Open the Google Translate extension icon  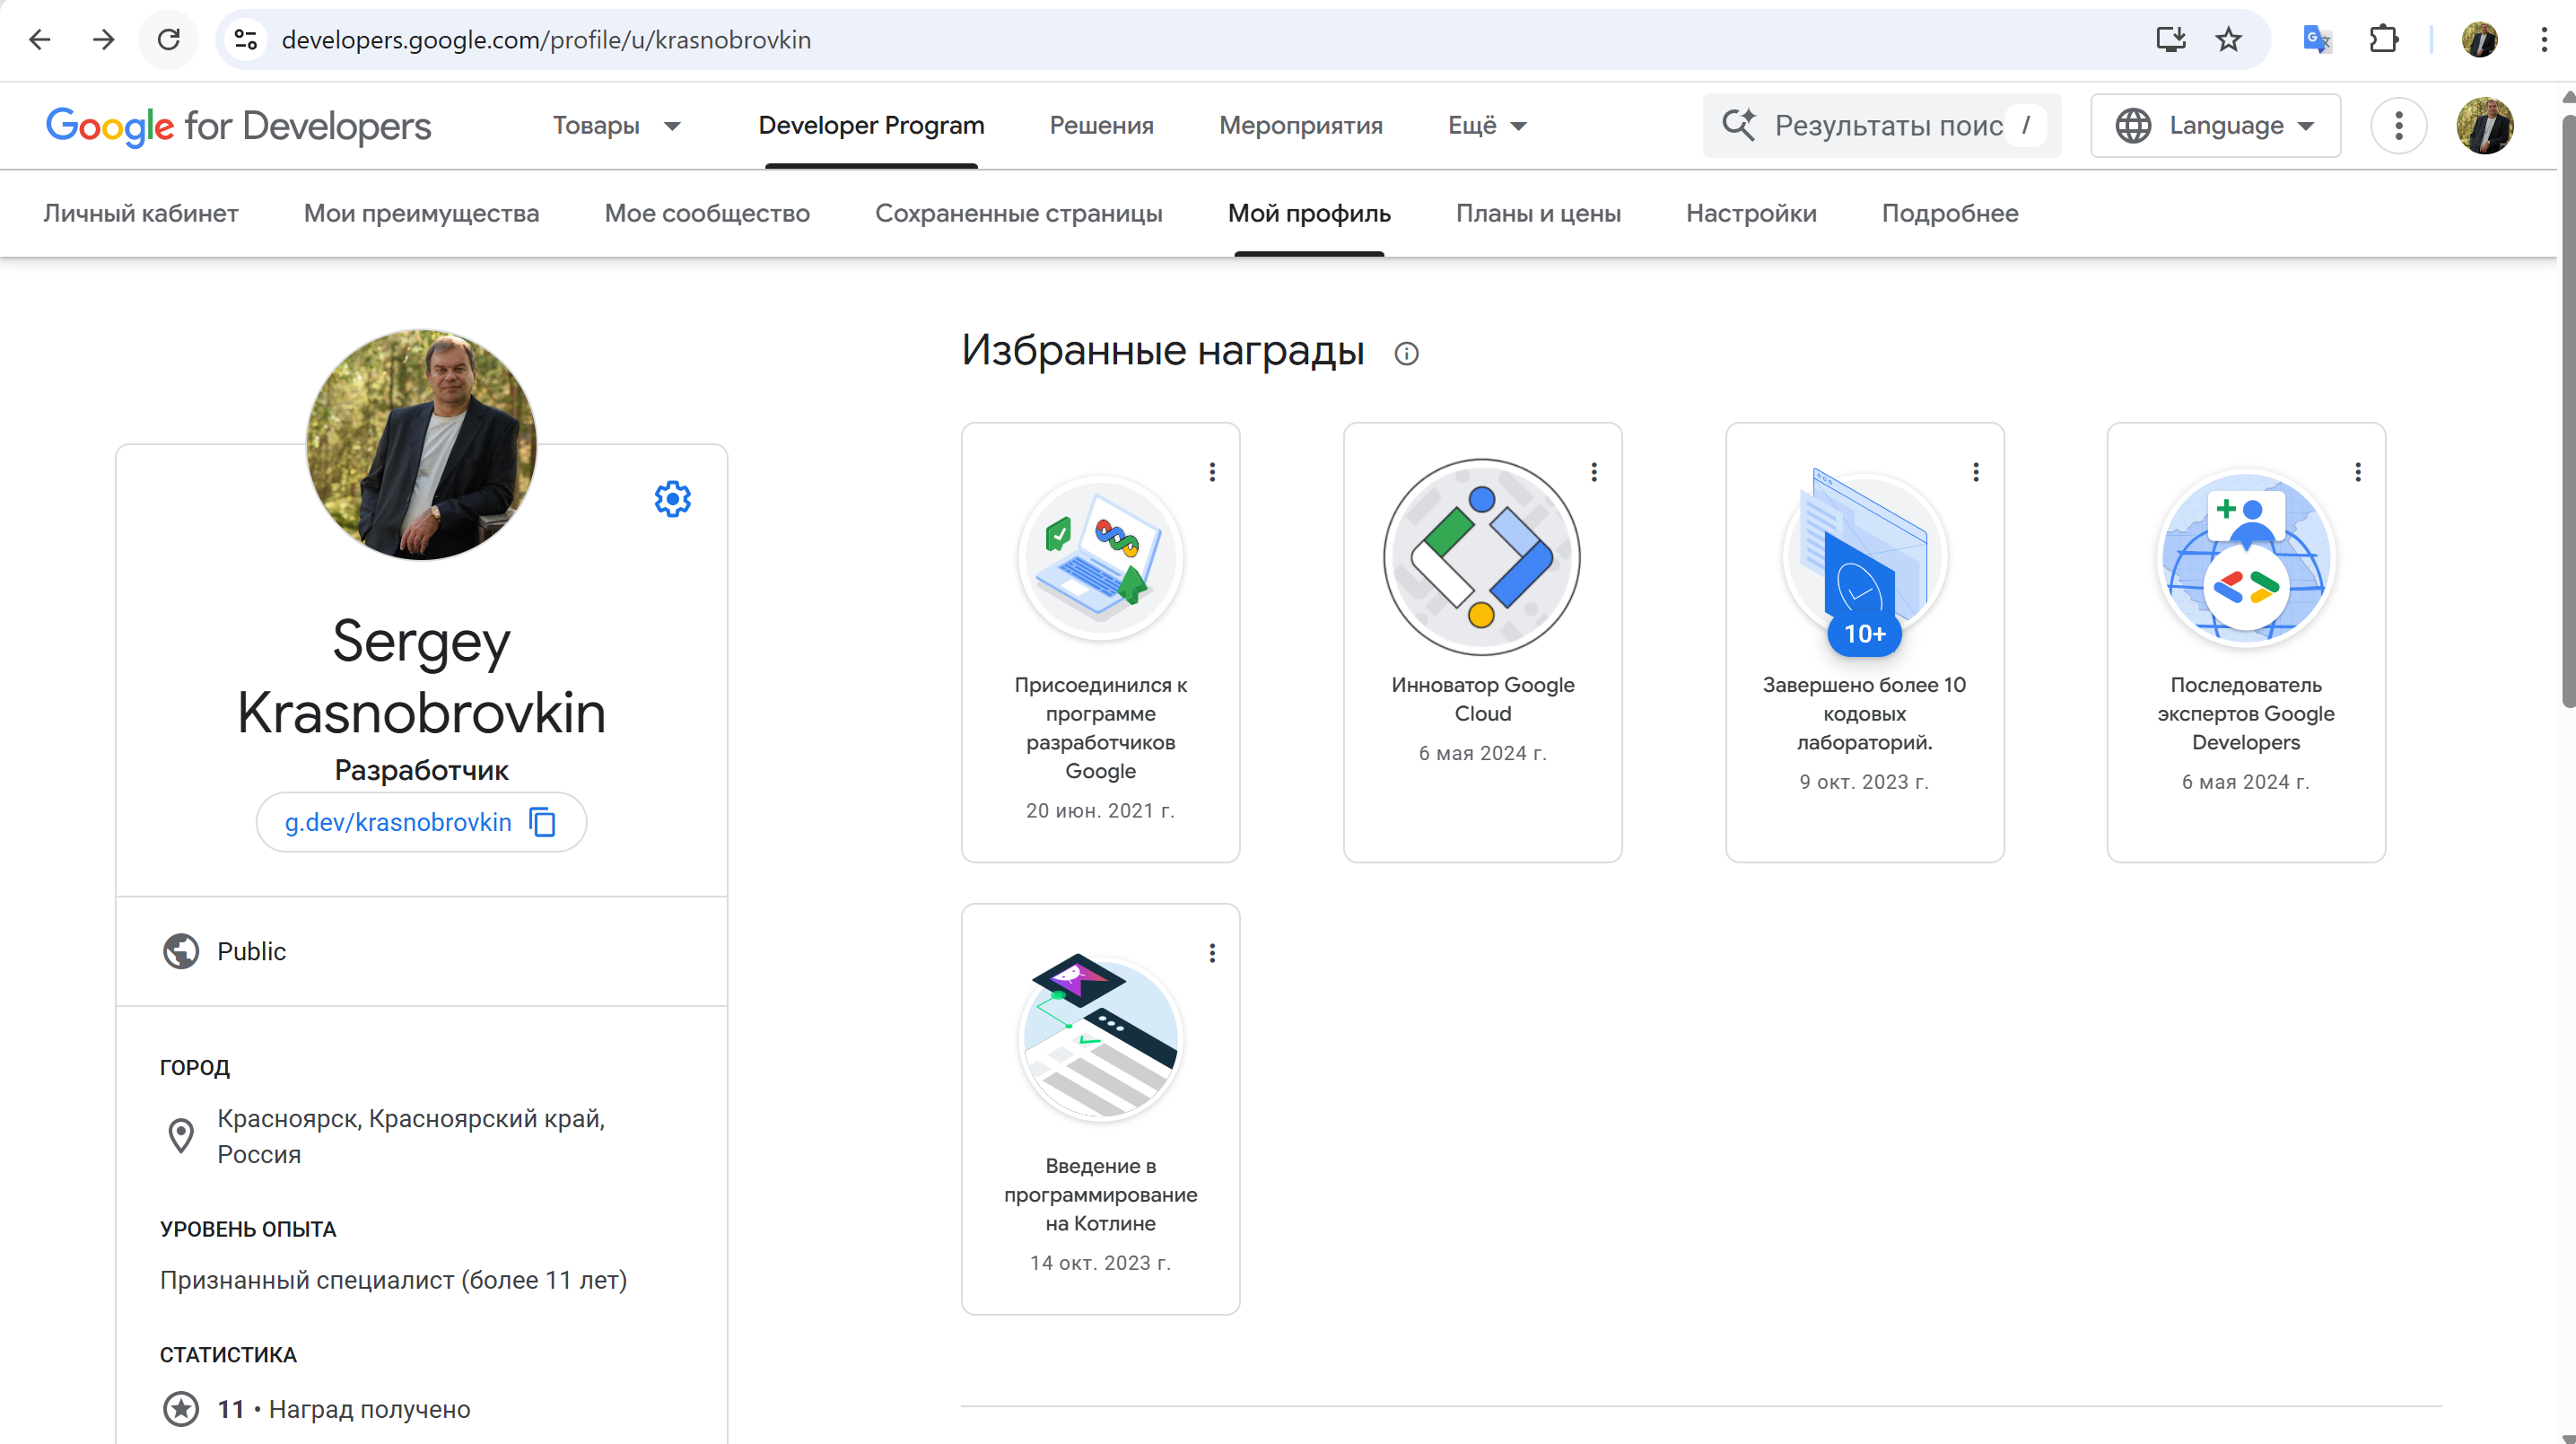click(2318, 39)
